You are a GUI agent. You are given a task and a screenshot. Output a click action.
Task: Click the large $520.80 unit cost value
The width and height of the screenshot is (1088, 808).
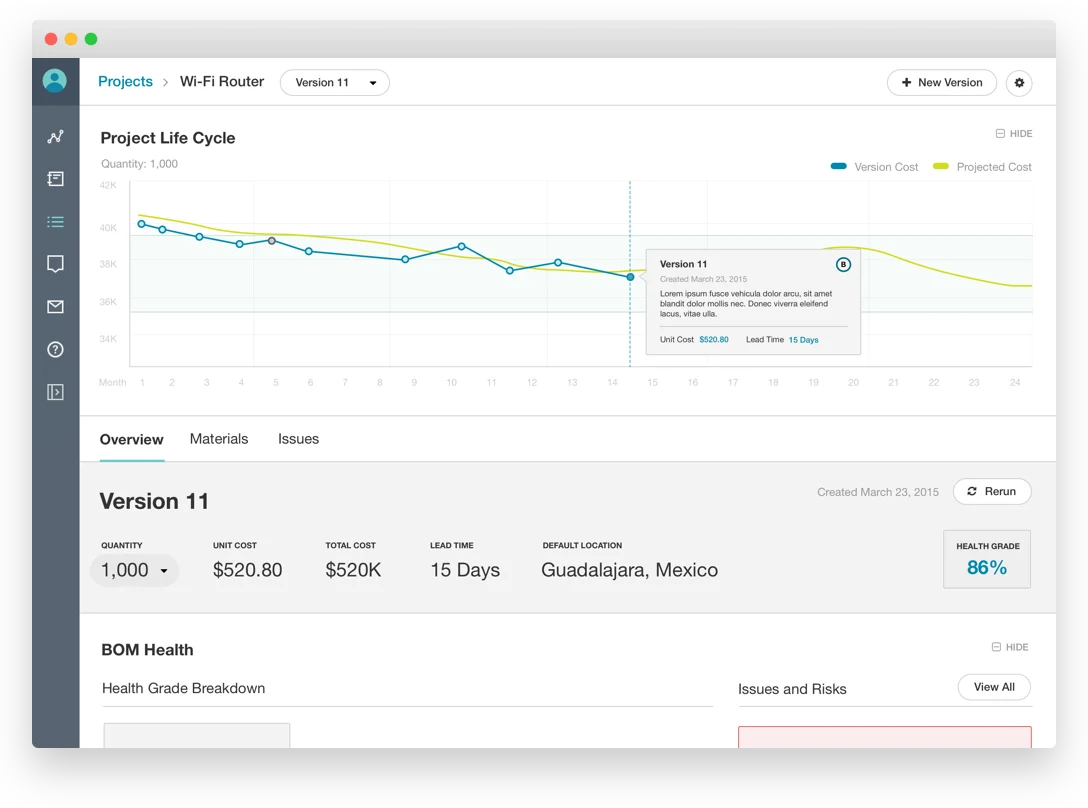248,570
